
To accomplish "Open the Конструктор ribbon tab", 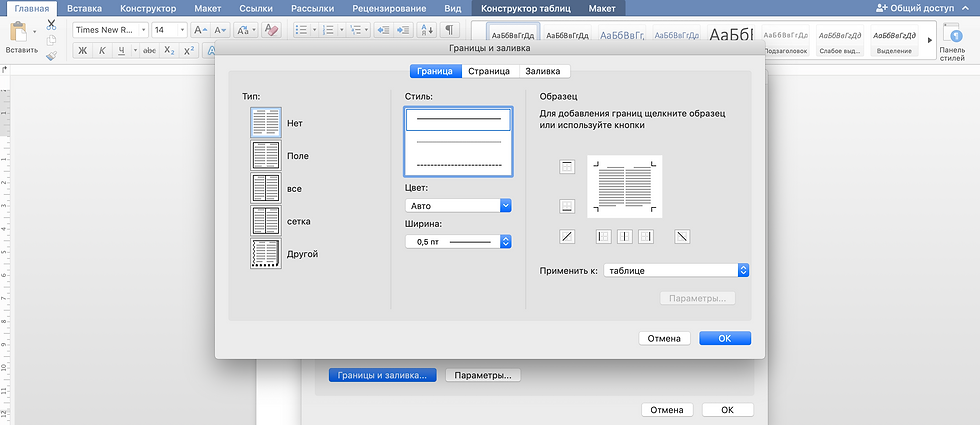I will pyautogui.click(x=148, y=9).
